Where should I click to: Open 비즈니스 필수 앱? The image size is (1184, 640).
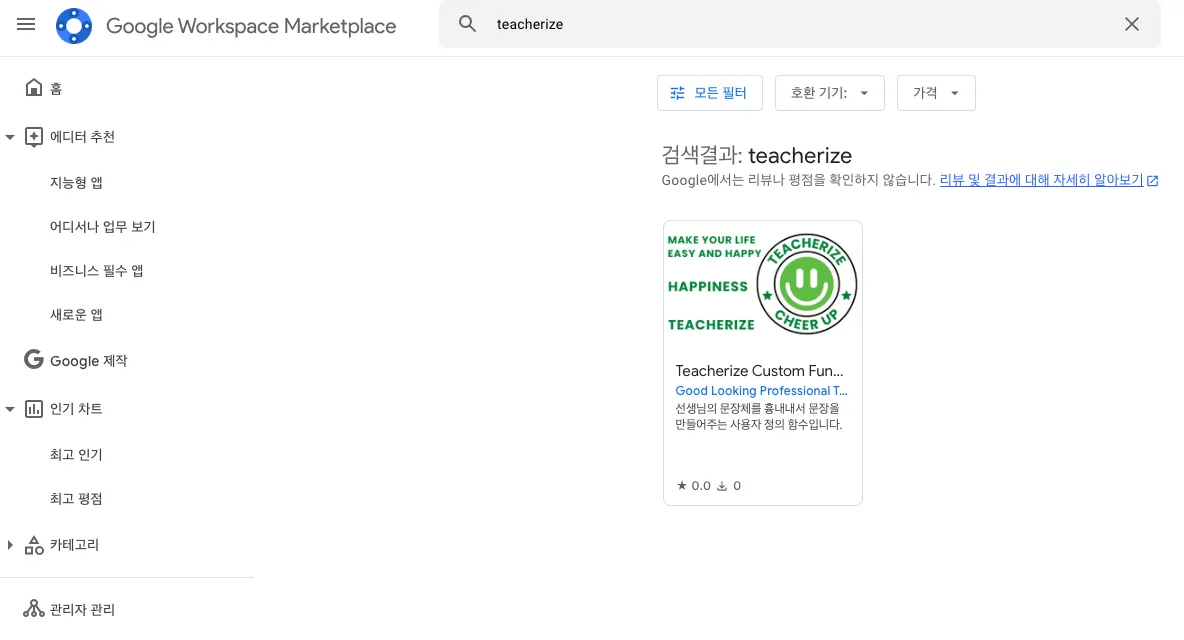click(x=97, y=271)
